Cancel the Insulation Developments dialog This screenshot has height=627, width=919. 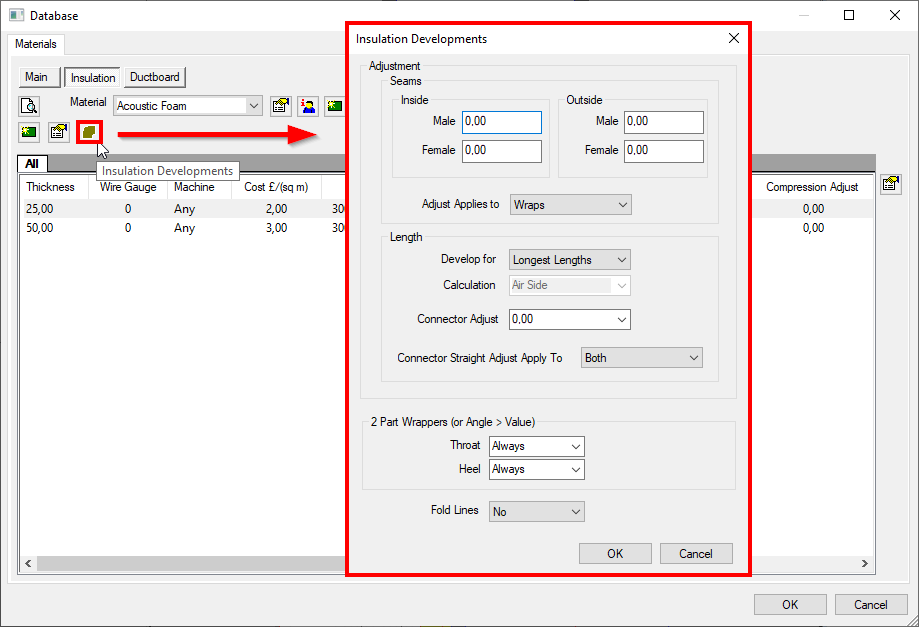pos(696,553)
